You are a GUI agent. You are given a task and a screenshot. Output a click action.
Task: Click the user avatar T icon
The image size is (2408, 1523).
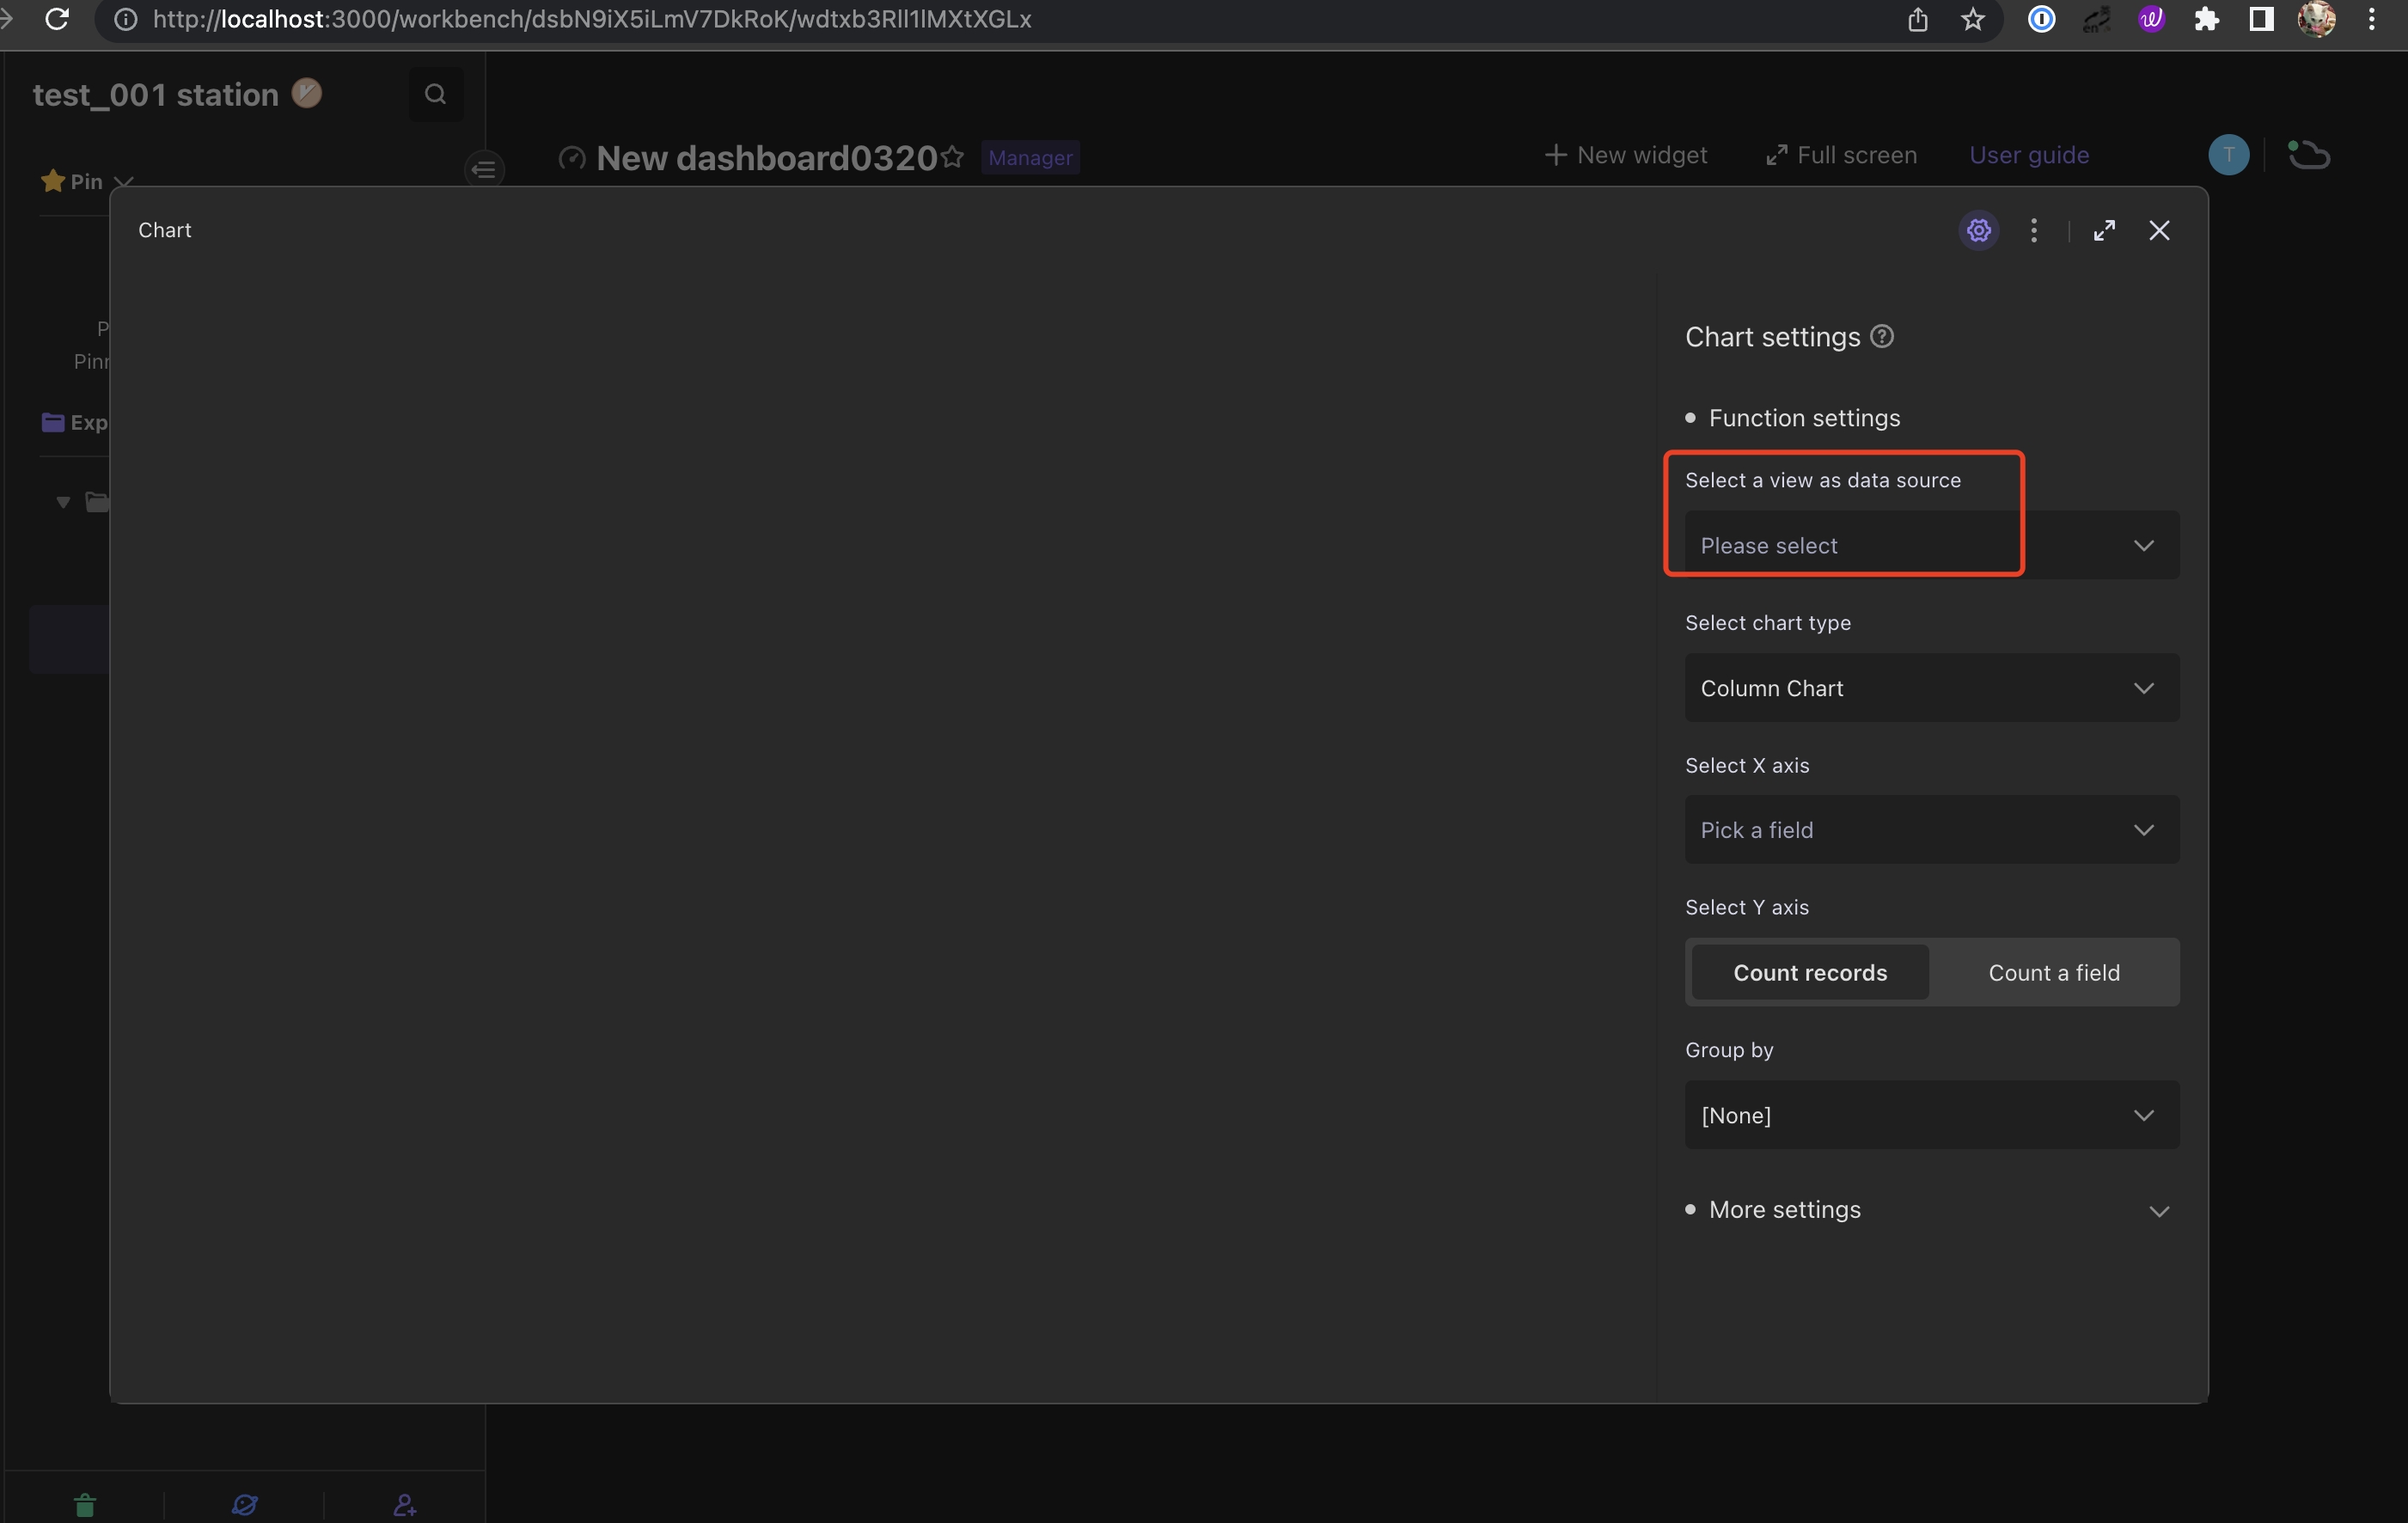[x=2228, y=154]
